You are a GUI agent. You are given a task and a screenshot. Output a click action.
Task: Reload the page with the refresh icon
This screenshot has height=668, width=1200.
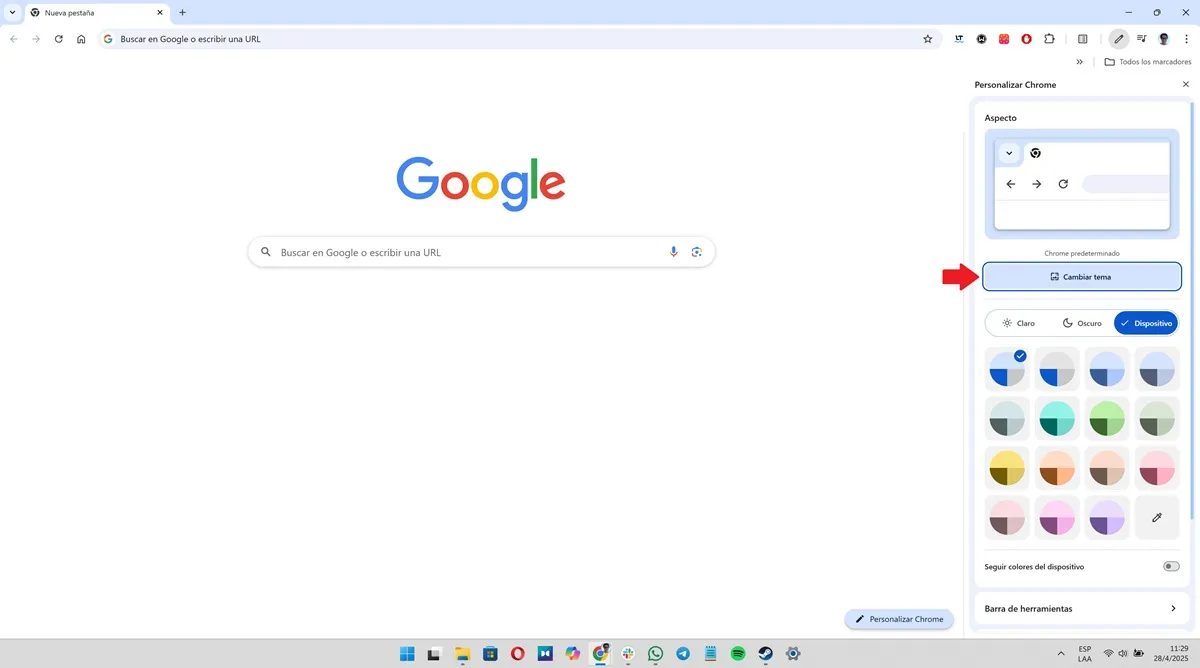point(59,39)
